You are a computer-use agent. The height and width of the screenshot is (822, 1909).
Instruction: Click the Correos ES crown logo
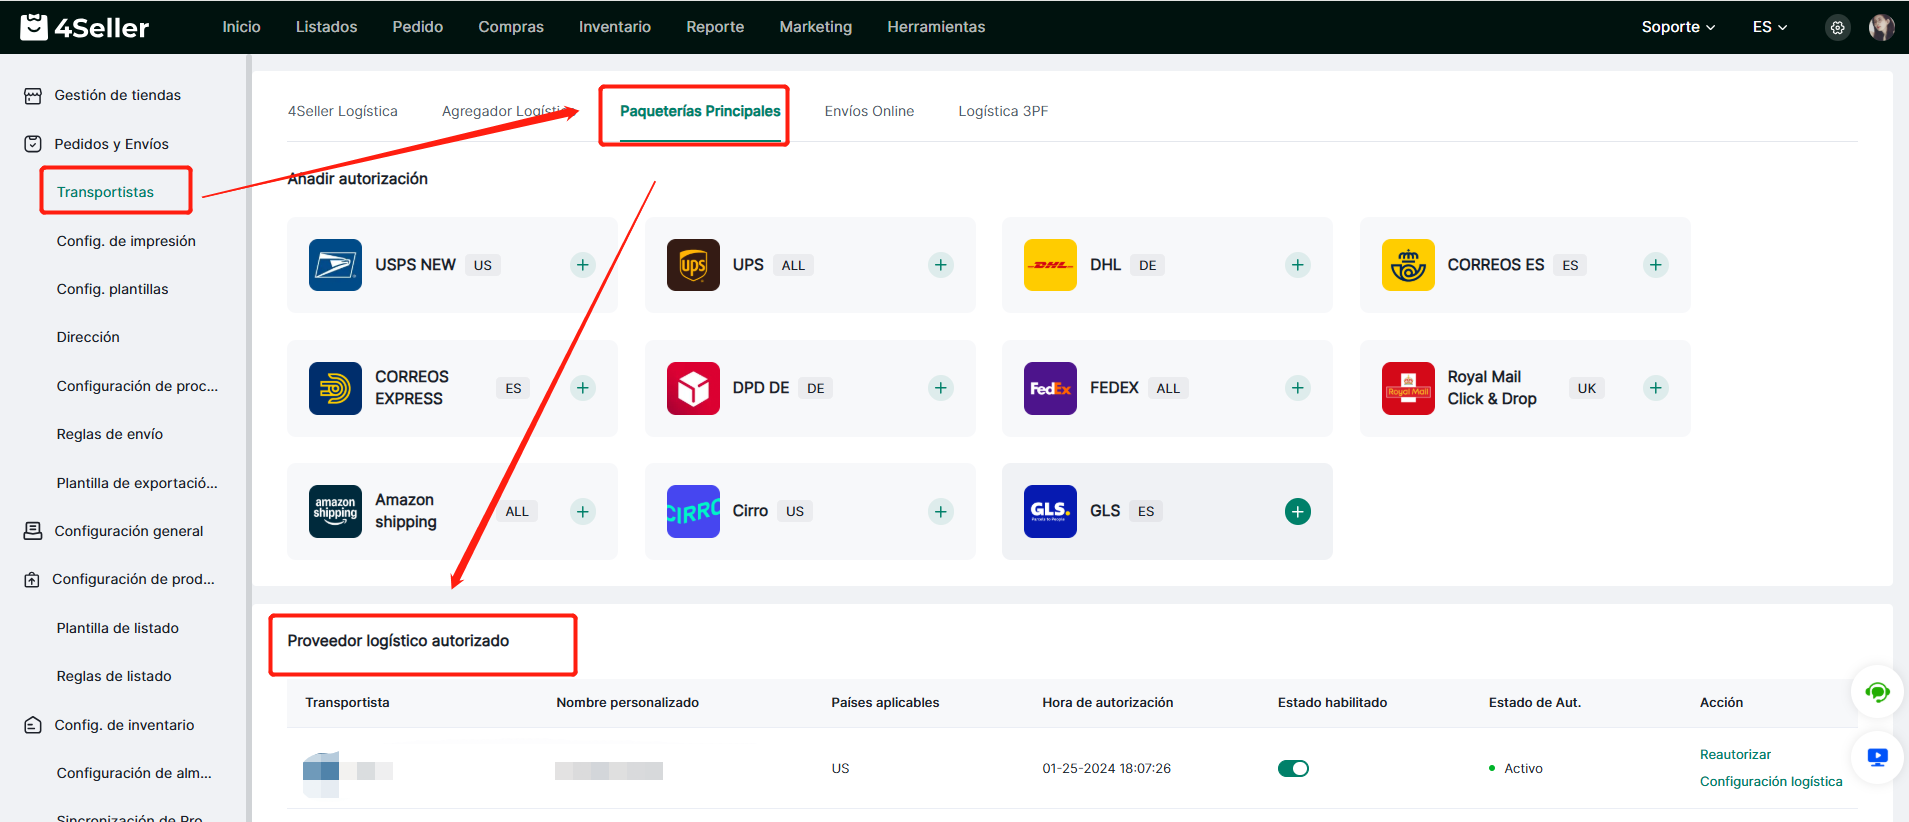point(1408,265)
